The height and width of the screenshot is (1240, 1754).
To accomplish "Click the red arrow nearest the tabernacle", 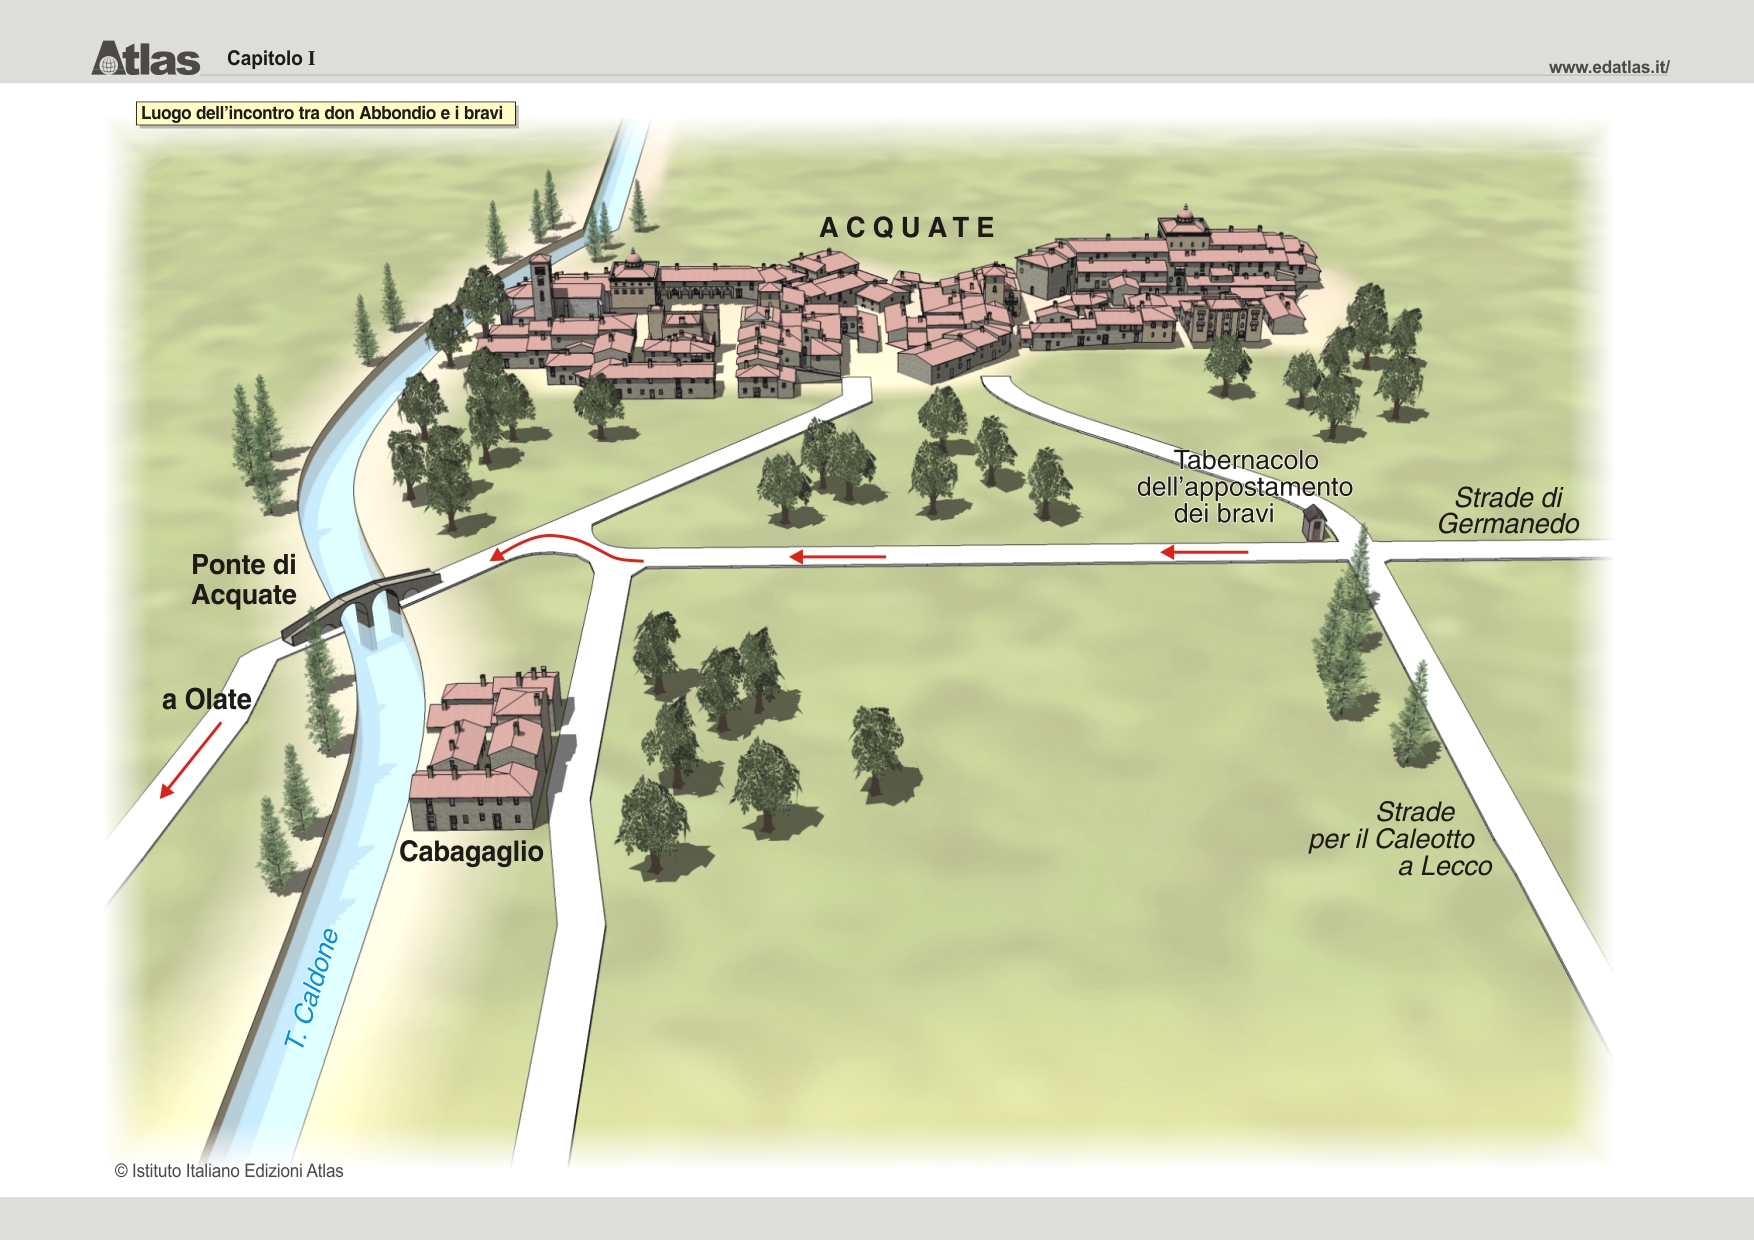I will (1204, 551).
